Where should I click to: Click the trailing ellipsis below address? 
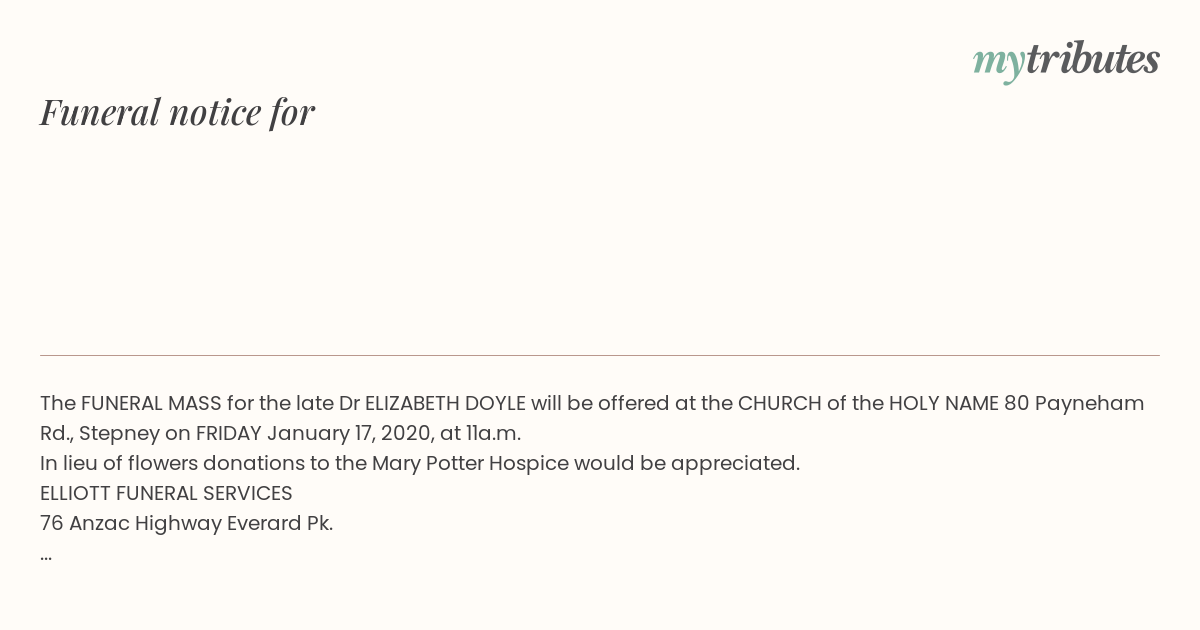click(x=46, y=556)
